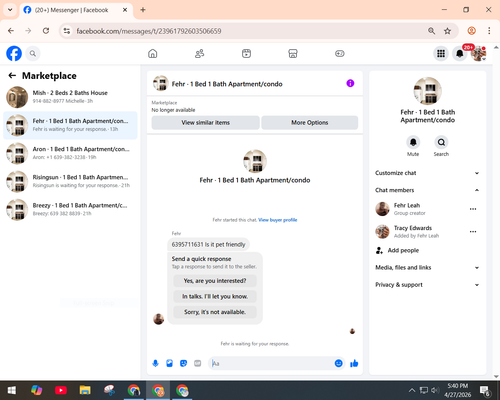Choose a GIF icon
The width and height of the screenshot is (500, 400).
pyautogui.click(x=198, y=363)
